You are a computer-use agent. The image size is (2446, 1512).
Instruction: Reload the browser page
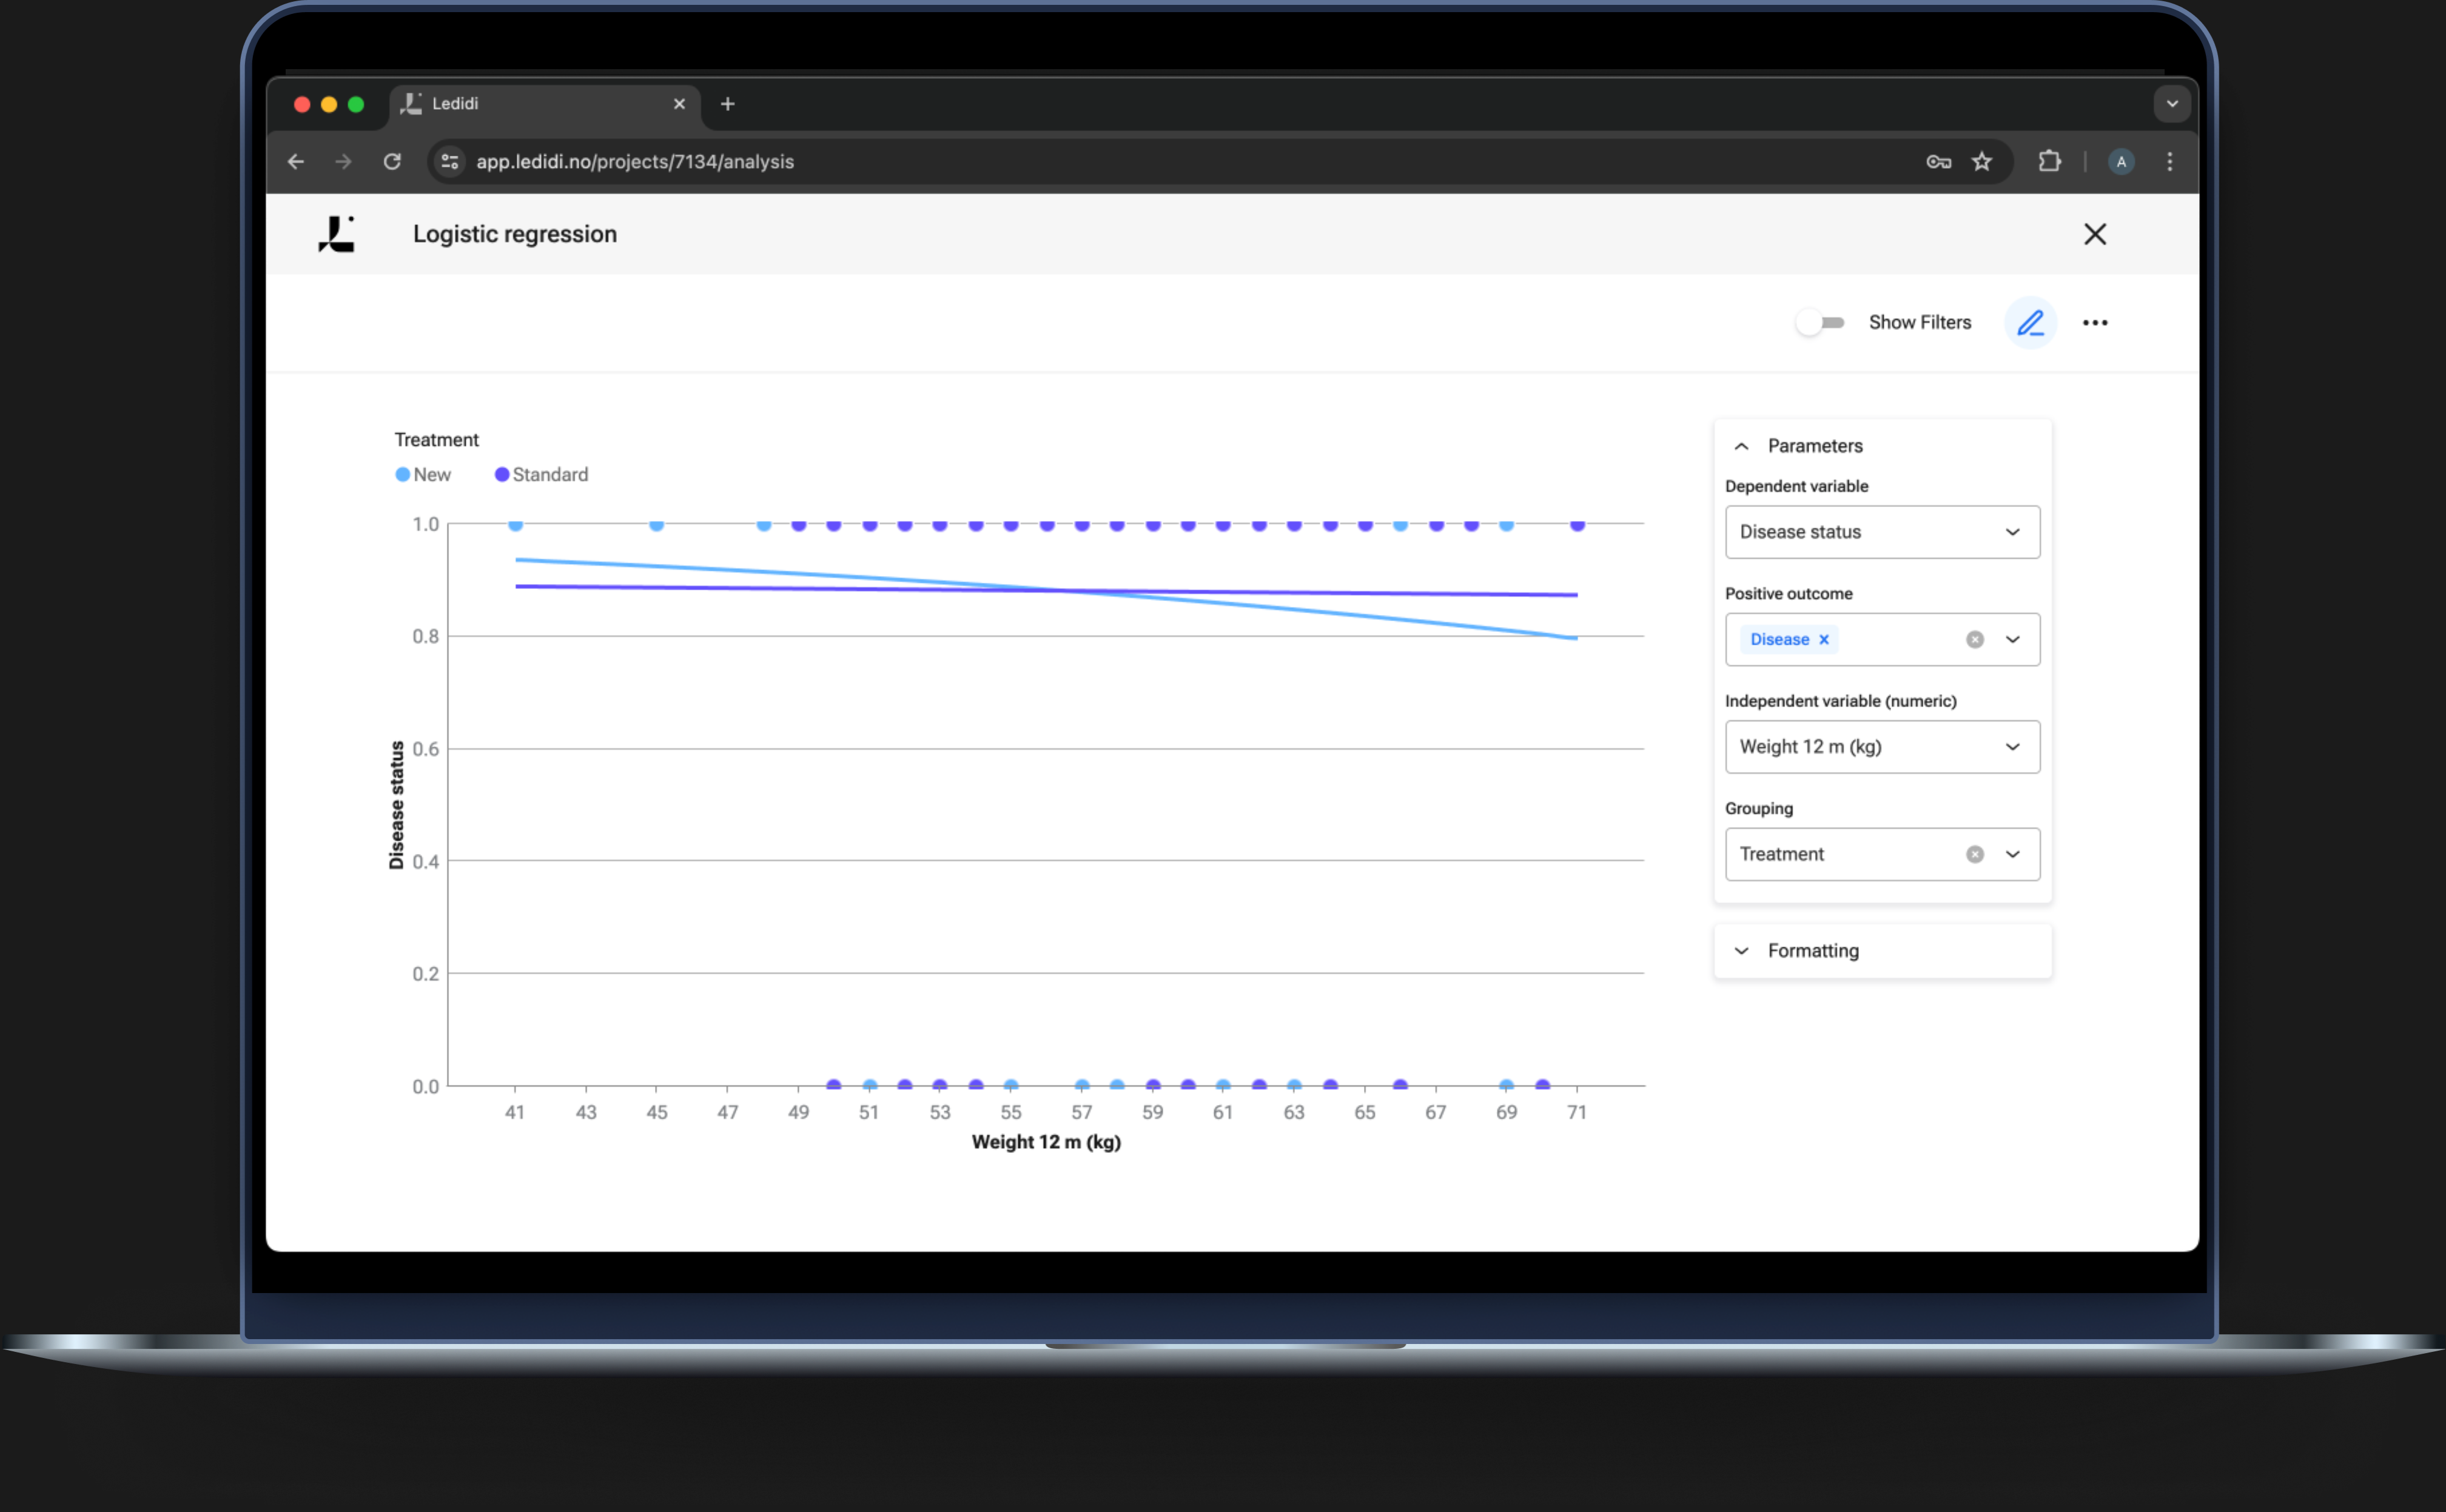(392, 162)
